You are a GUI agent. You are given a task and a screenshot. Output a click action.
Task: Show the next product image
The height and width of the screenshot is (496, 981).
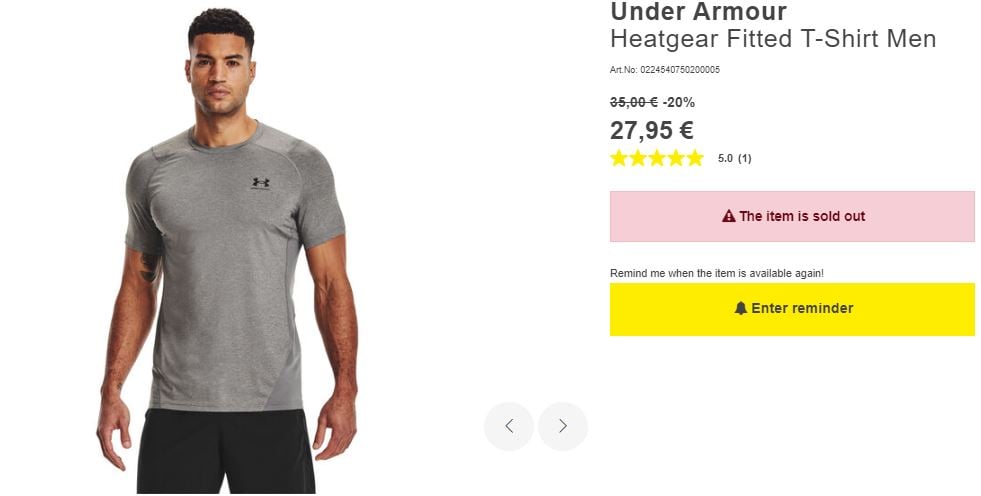pyautogui.click(x=562, y=426)
